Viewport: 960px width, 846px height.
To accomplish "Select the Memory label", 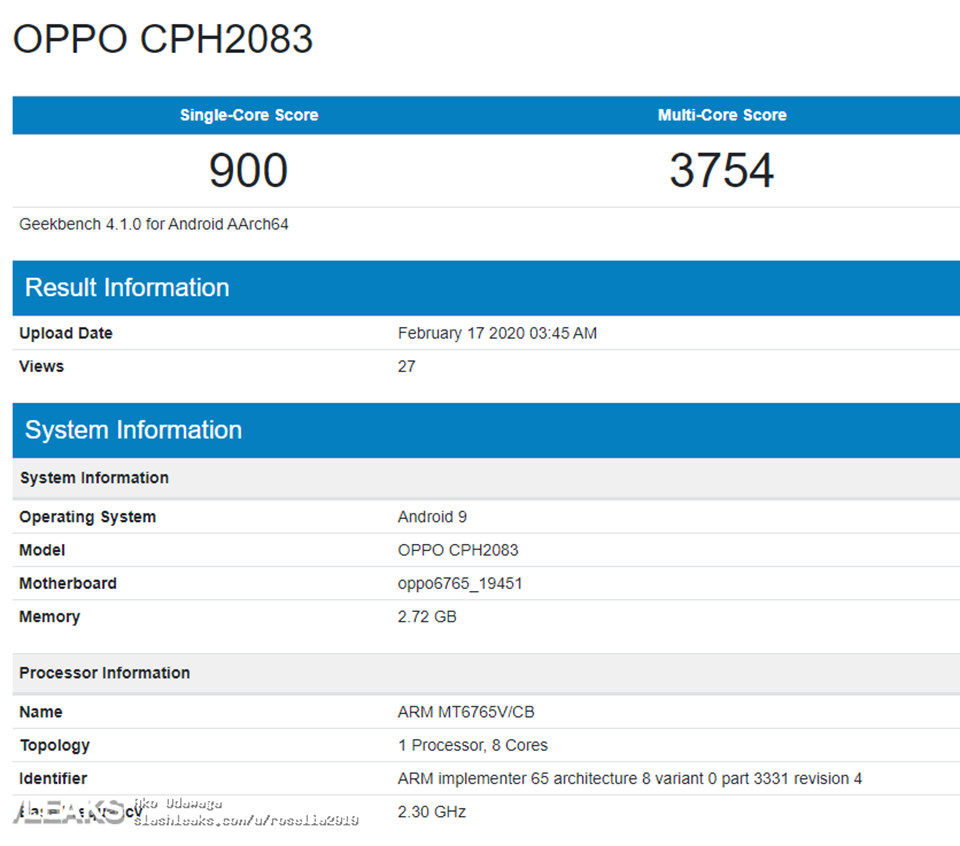I will (x=50, y=616).
